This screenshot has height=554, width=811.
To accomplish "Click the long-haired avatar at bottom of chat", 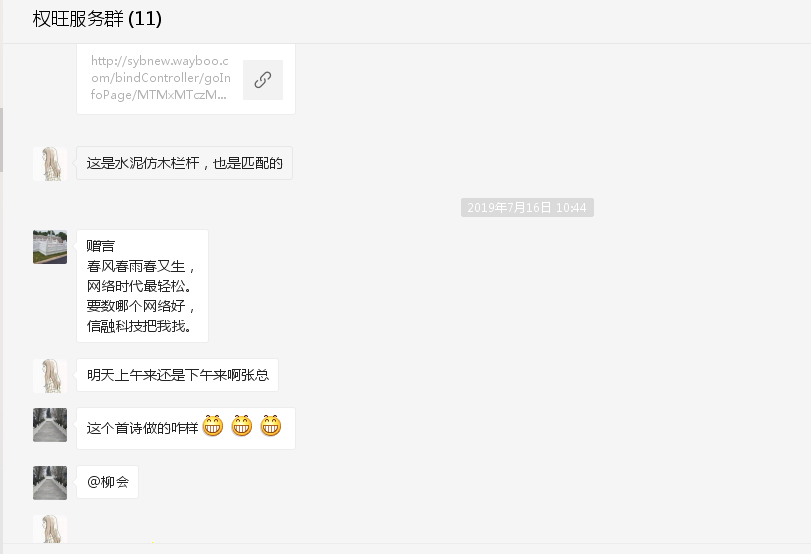I will [x=50, y=529].
